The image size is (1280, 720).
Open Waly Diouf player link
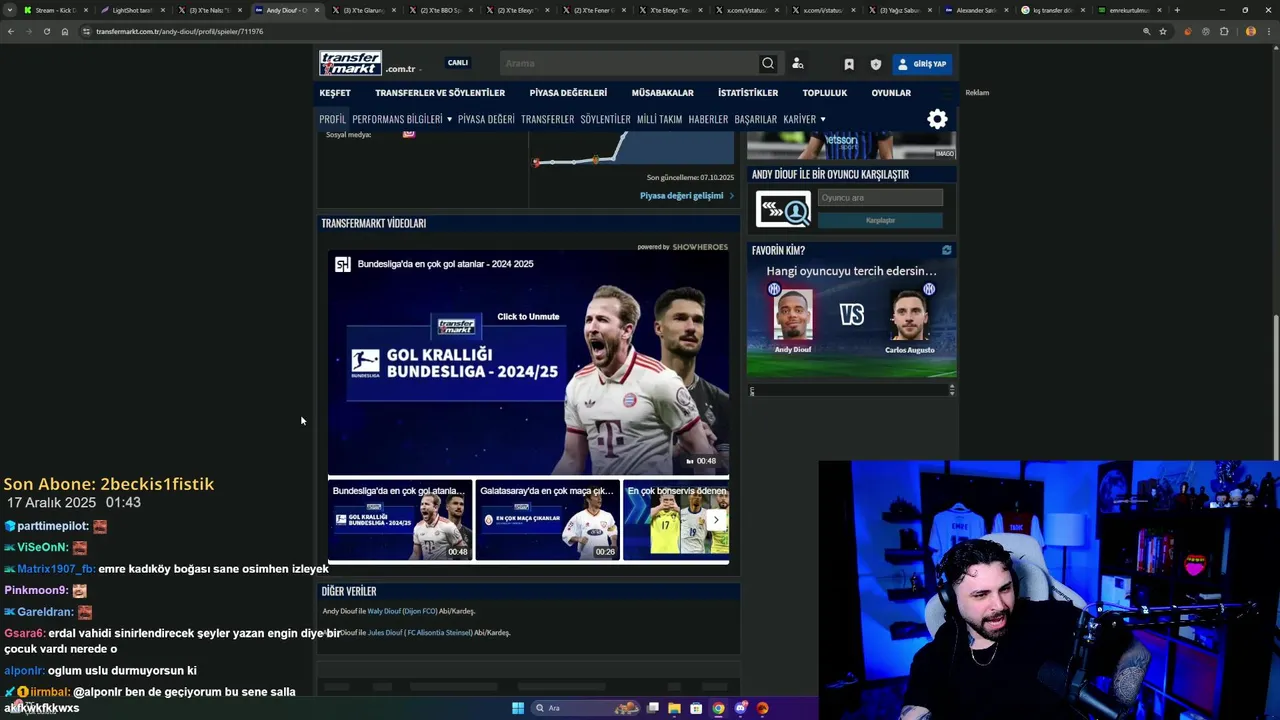click(x=383, y=611)
